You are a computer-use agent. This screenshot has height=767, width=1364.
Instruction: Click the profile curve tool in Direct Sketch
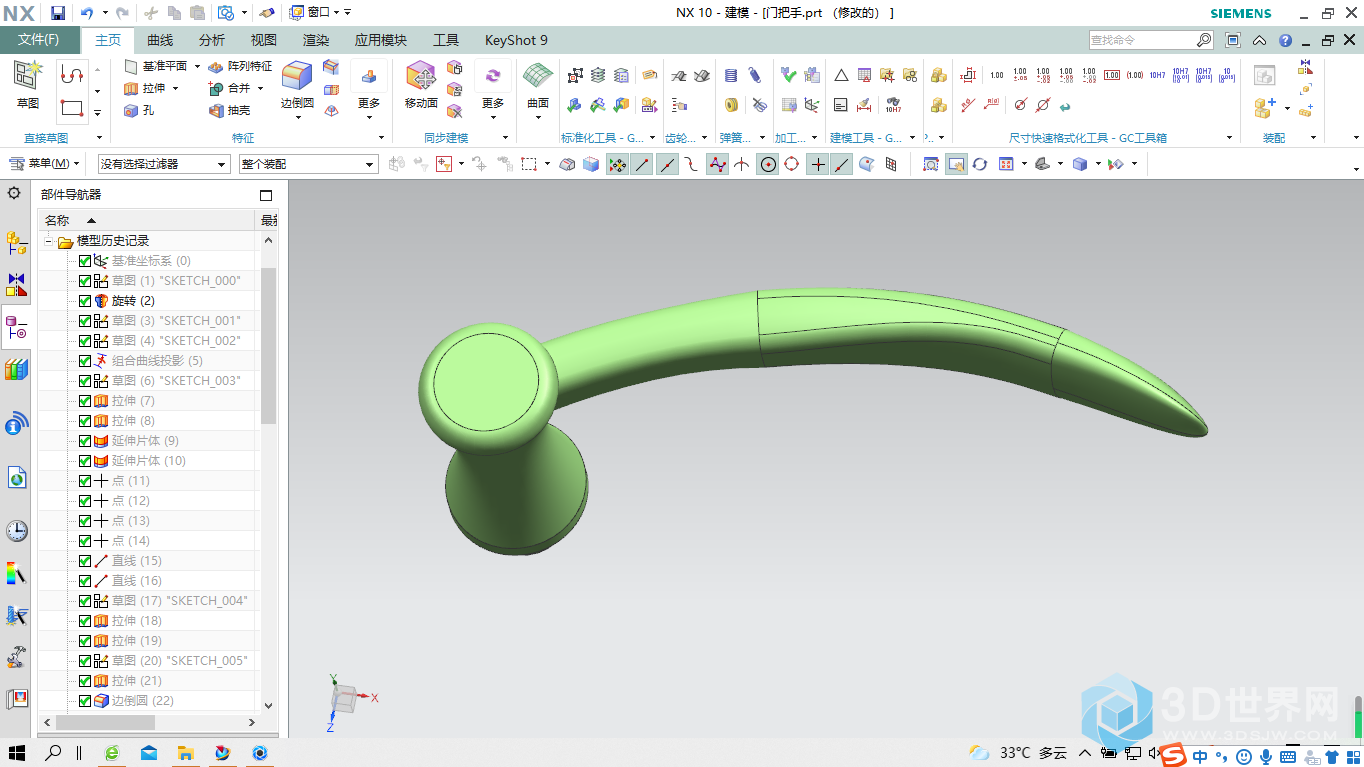[72, 74]
